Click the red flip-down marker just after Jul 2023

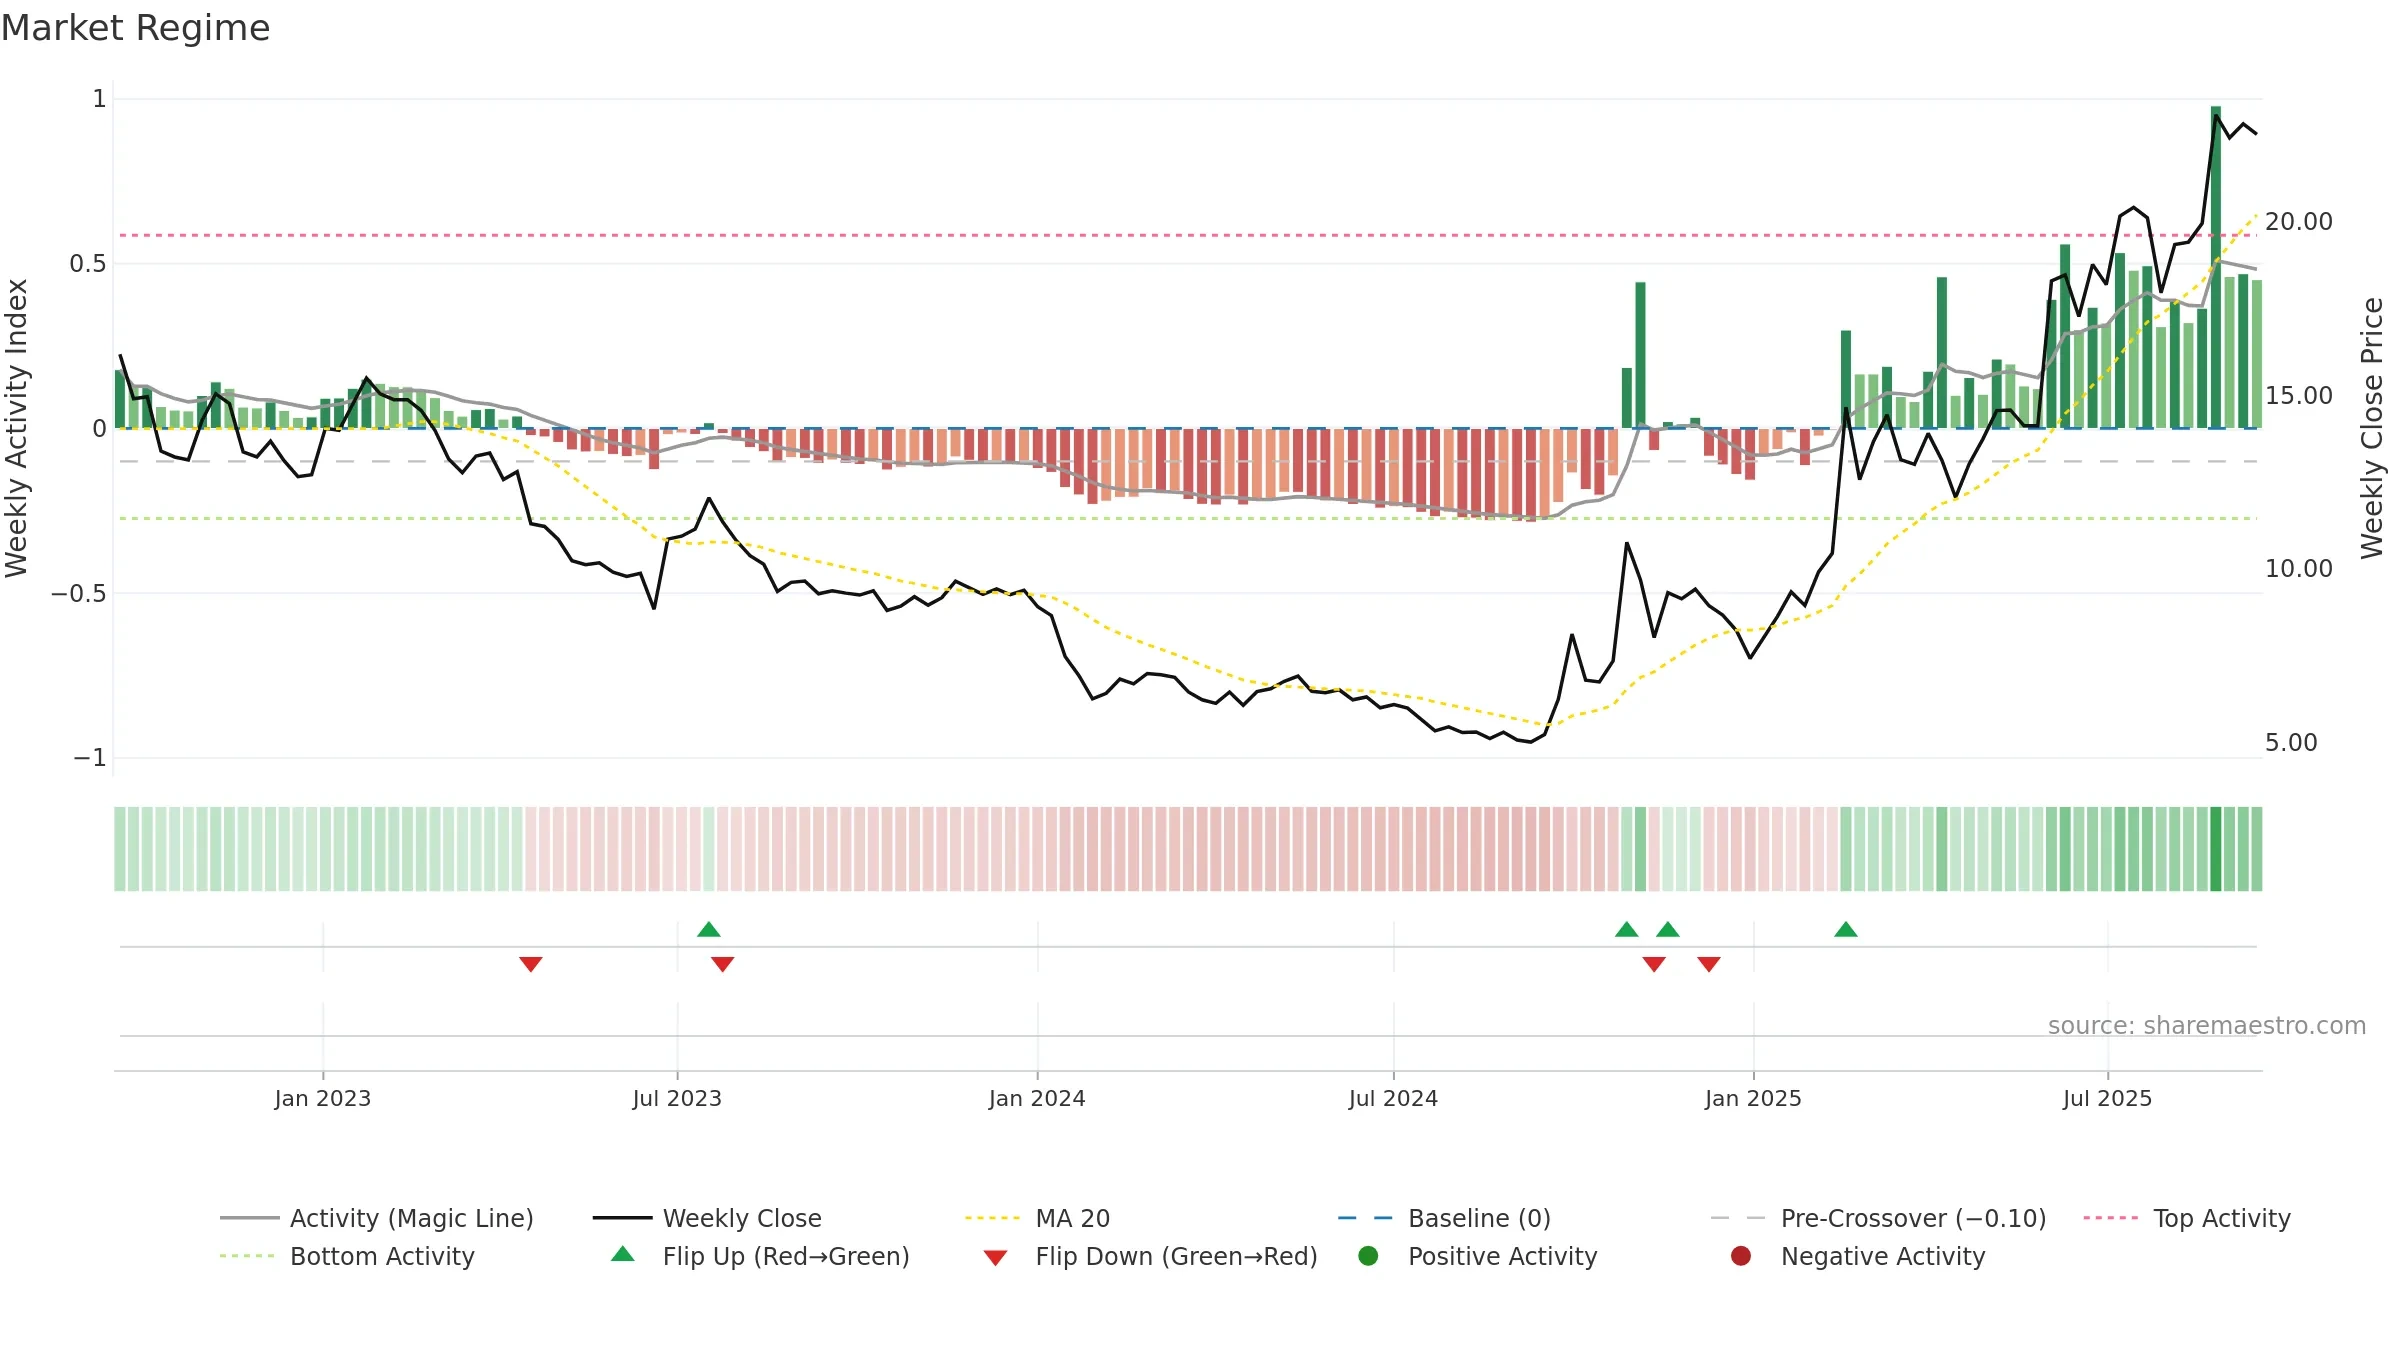tap(723, 964)
